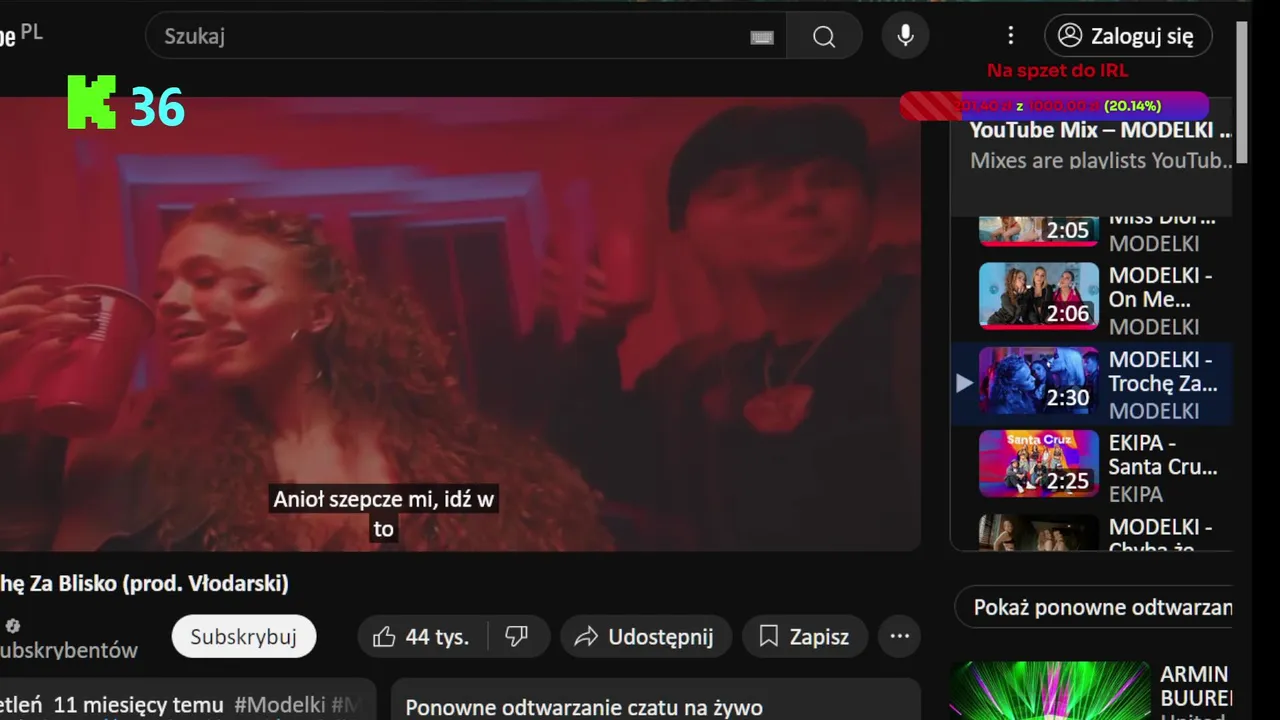Viewport: 1280px width, 720px height.
Task: Open more actions ellipsis next to Zapisz
Action: [899, 637]
